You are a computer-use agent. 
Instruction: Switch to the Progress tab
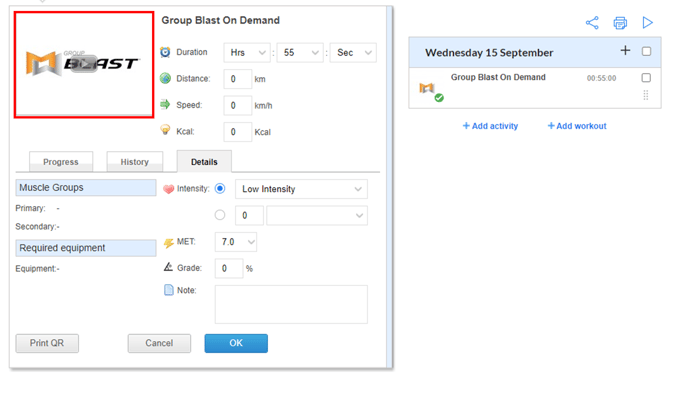(x=61, y=162)
